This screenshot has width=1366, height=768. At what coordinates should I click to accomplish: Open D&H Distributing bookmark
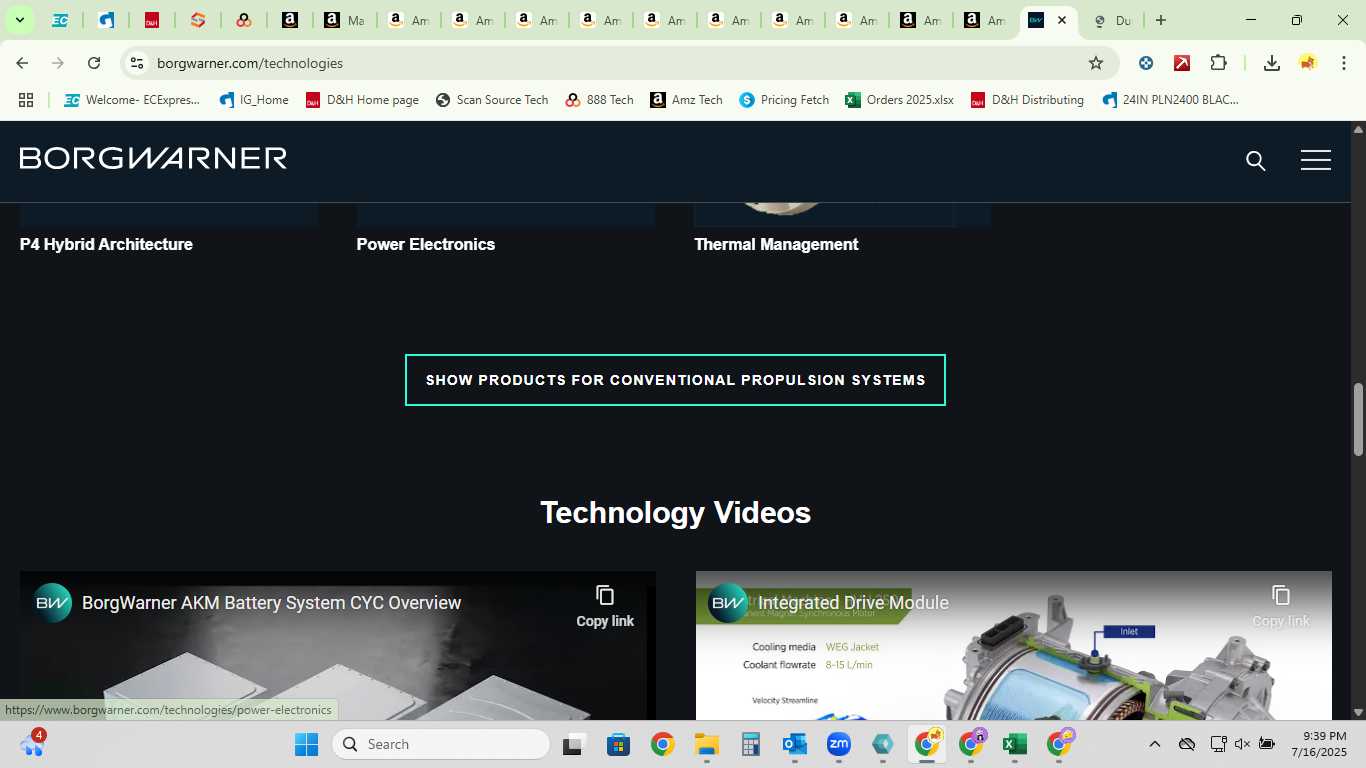pyautogui.click(x=1027, y=100)
